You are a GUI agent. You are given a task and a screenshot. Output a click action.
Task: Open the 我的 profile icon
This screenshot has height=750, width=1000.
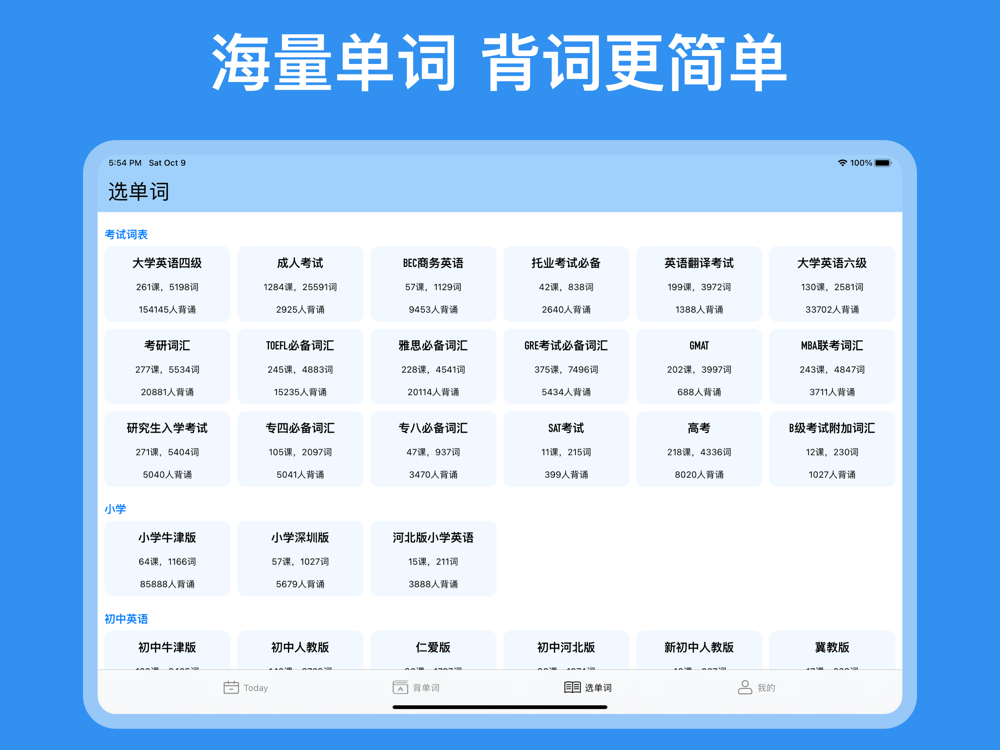coord(744,687)
